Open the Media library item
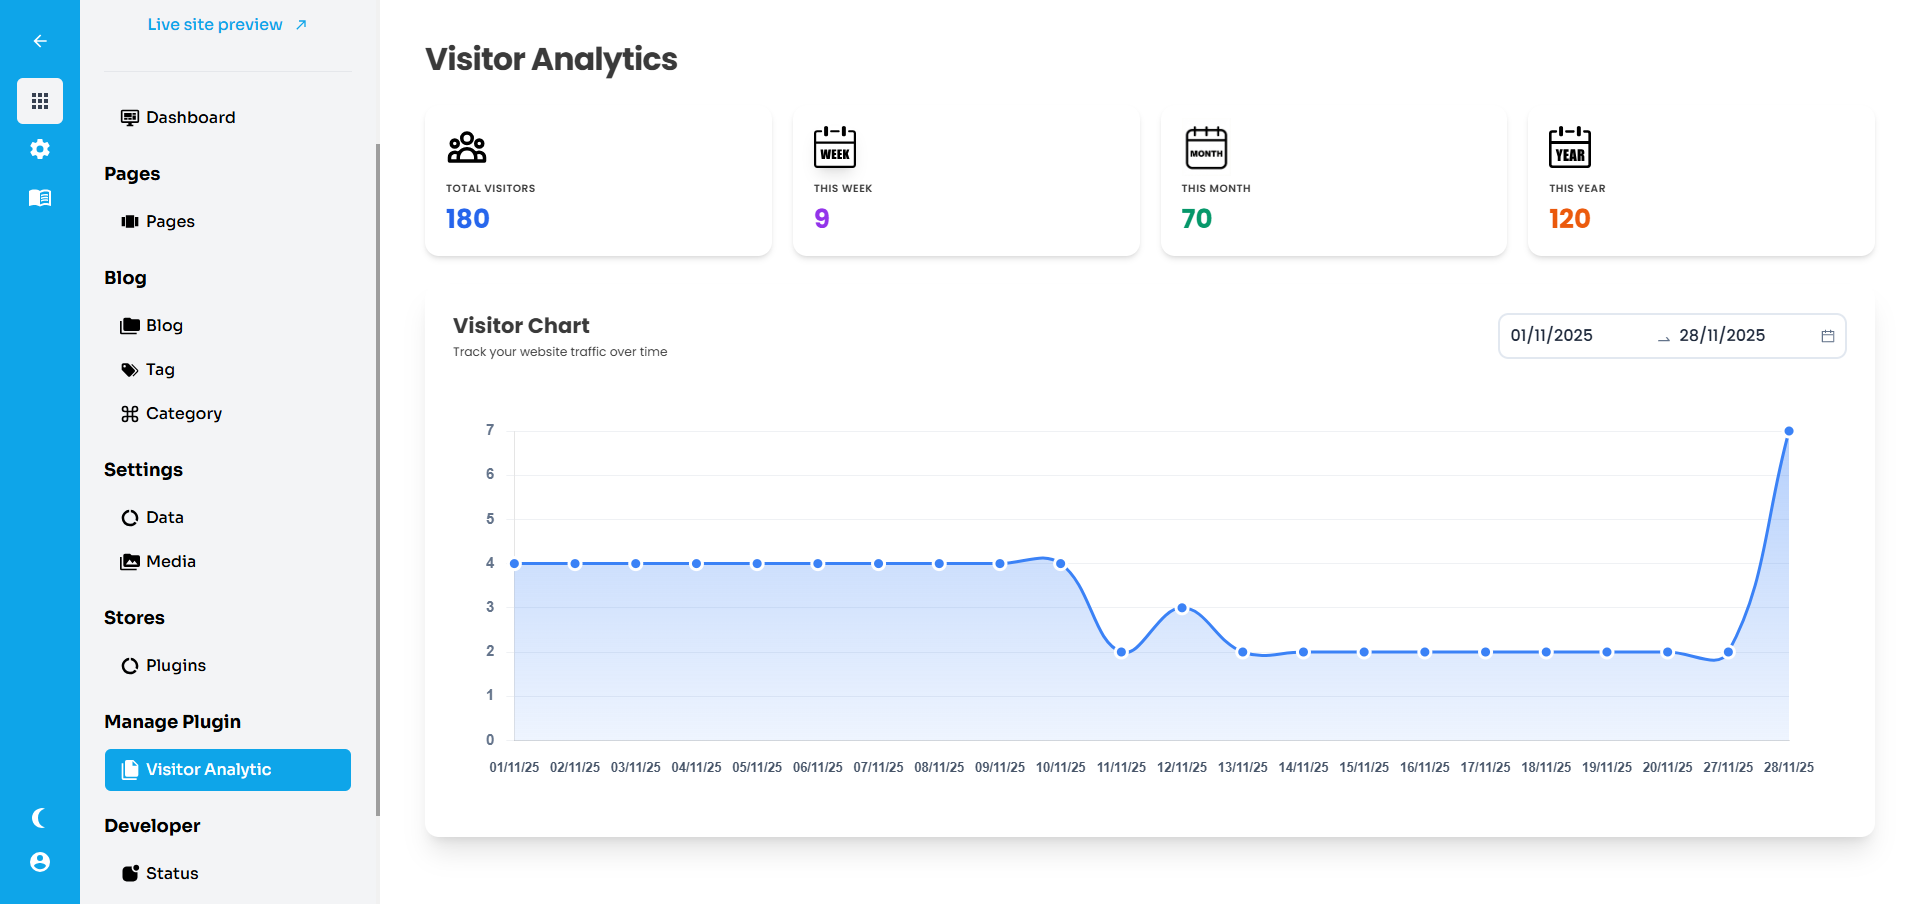 pyautogui.click(x=170, y=562)
